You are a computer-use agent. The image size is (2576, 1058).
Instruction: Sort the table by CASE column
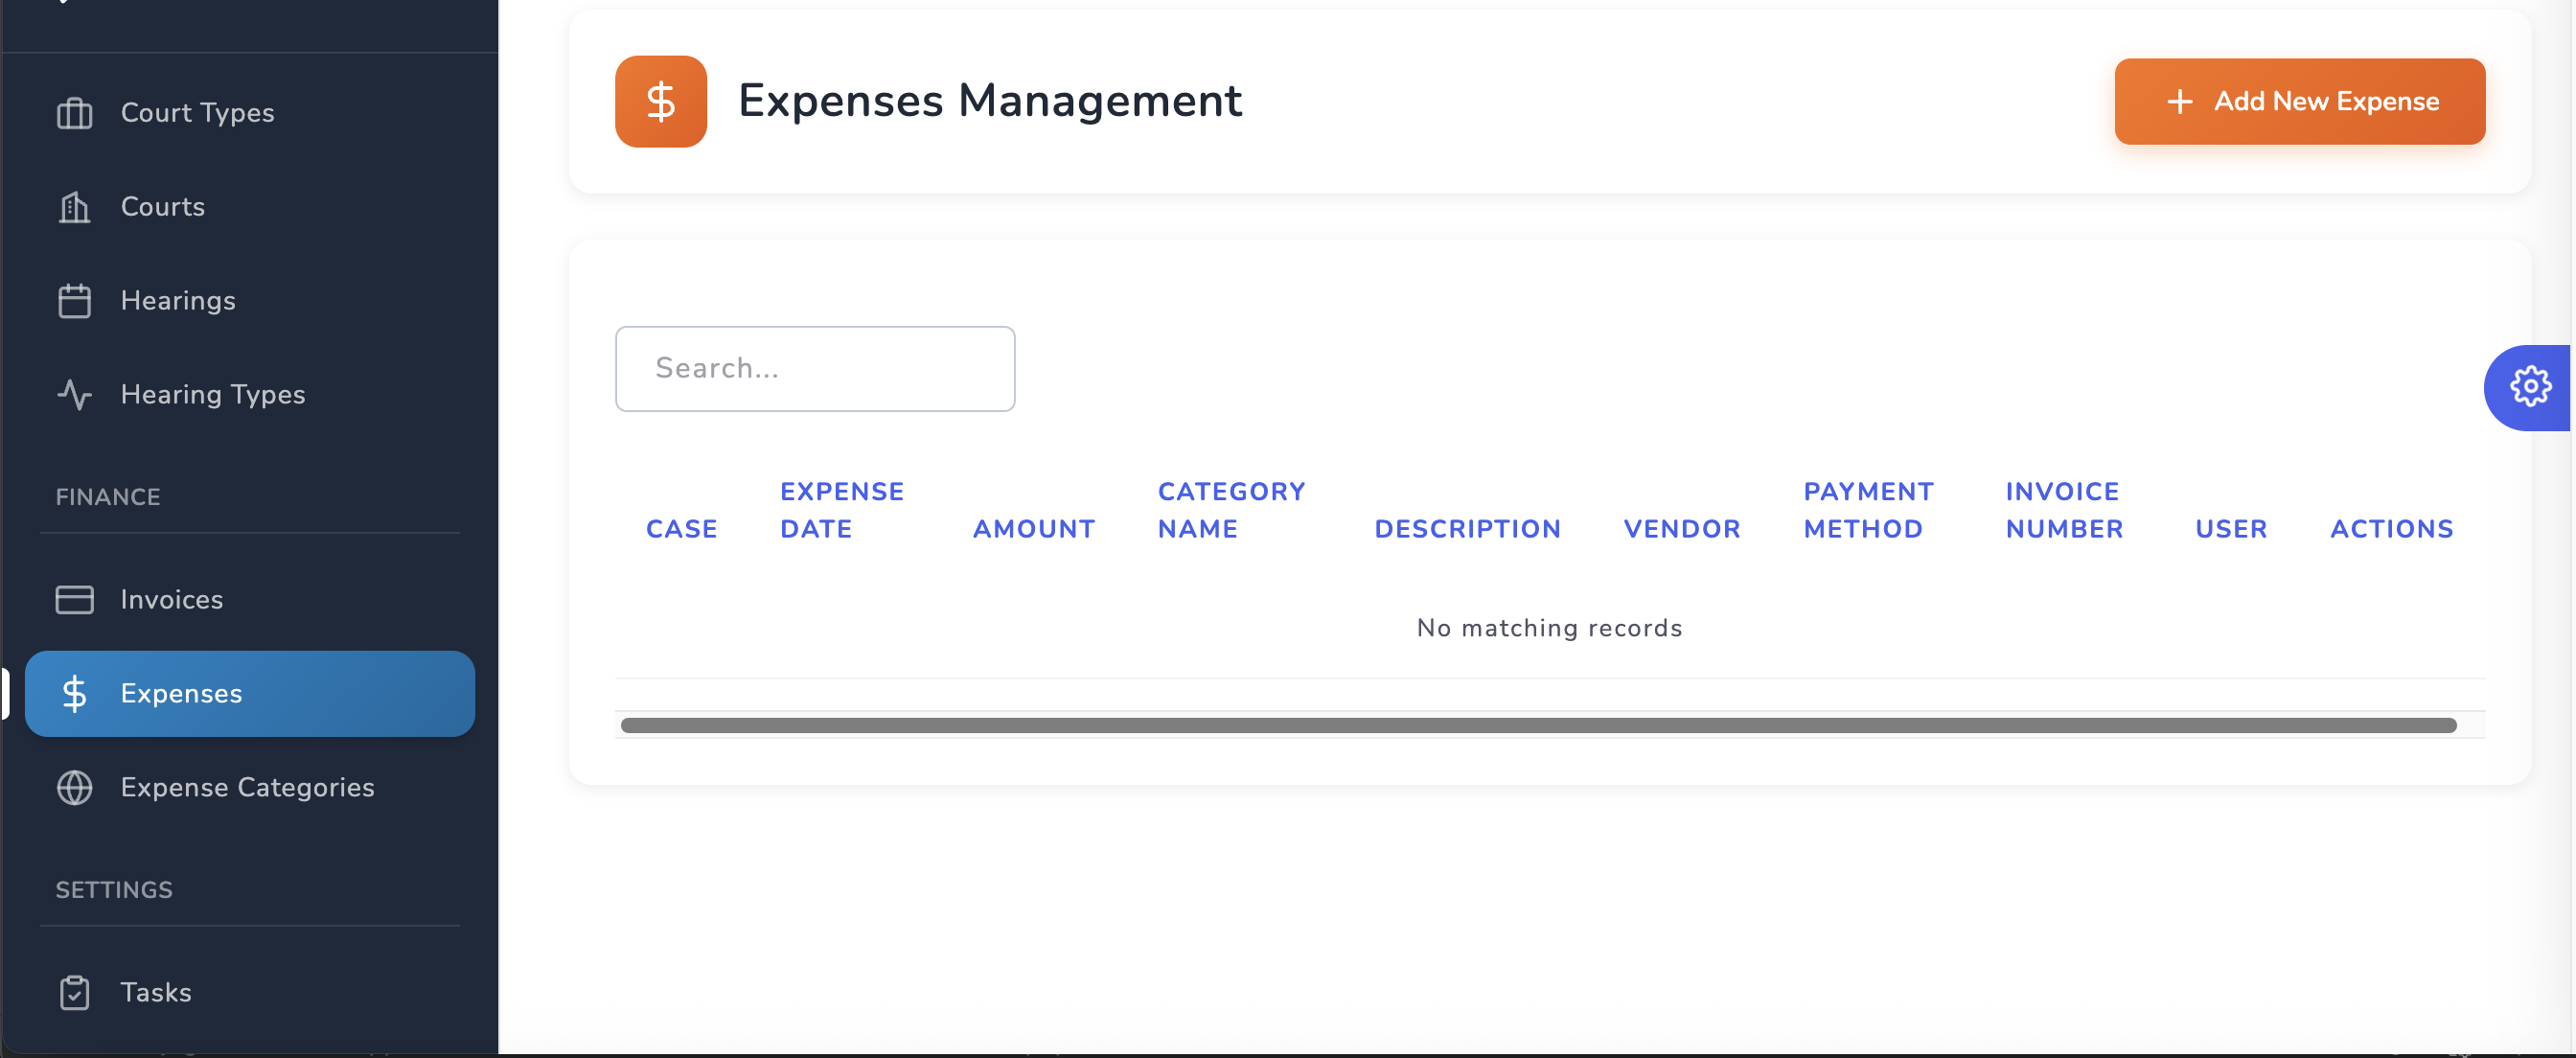pyautogui.click(x=681, y=528)
